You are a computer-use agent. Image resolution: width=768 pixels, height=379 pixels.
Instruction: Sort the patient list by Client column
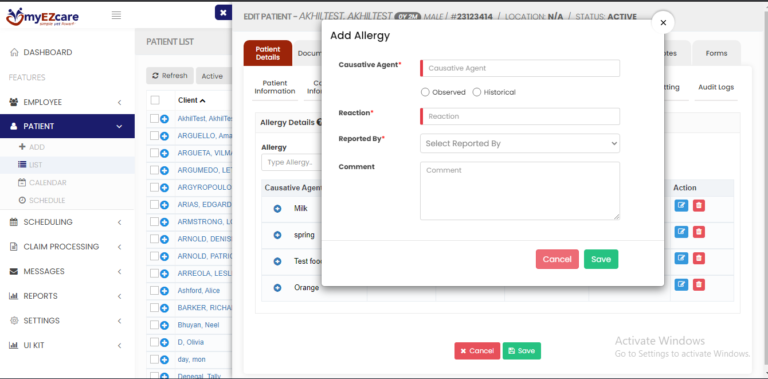[x=192, y=100]
